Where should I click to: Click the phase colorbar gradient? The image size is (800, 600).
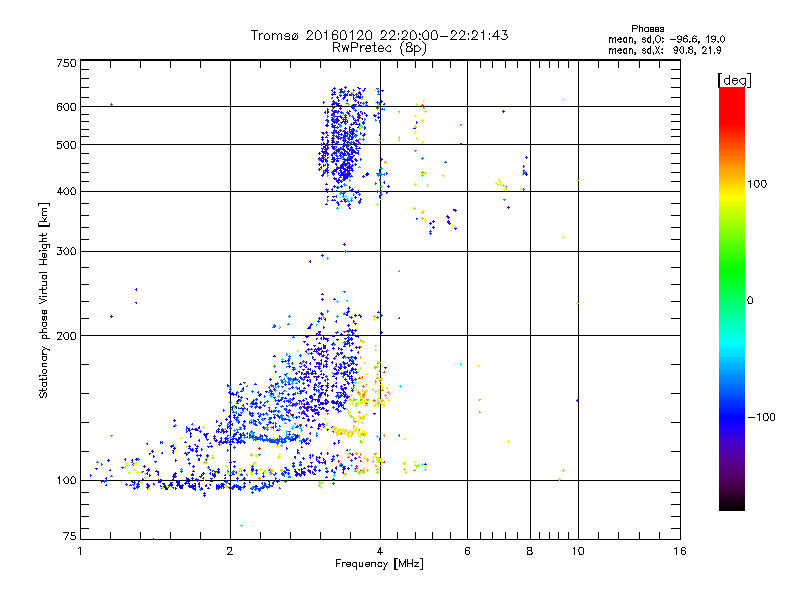click(732, 298)
